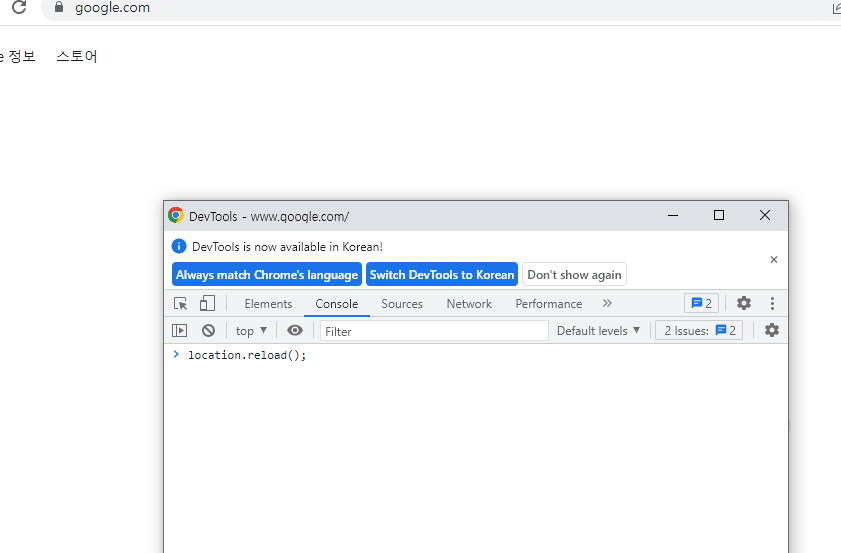Click Always match Chrome's language button
841x553 pixels.
click(x=267, y=275)
